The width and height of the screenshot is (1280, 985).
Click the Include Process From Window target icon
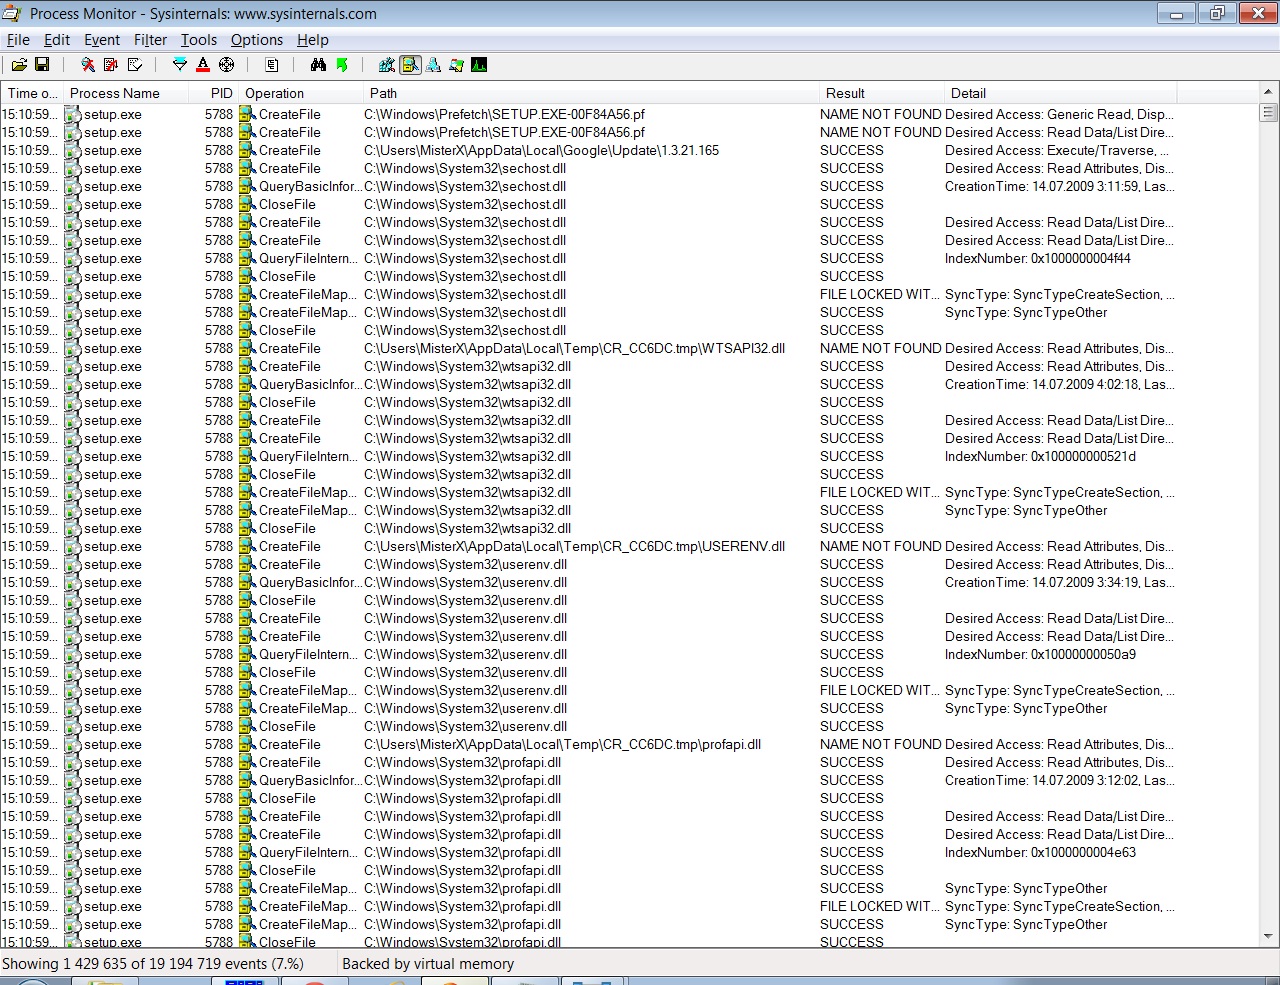(227, 65)
